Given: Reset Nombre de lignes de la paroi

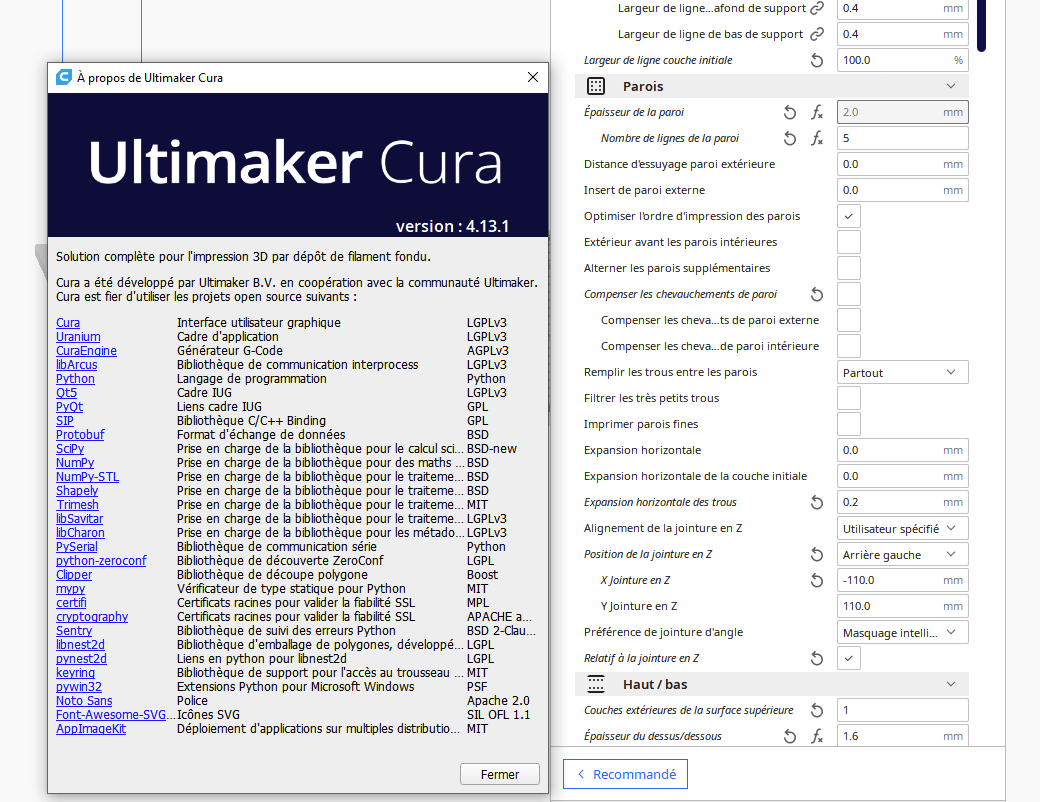Looking at the screenshot, I should pyautogui.click(x=789, y=138).
